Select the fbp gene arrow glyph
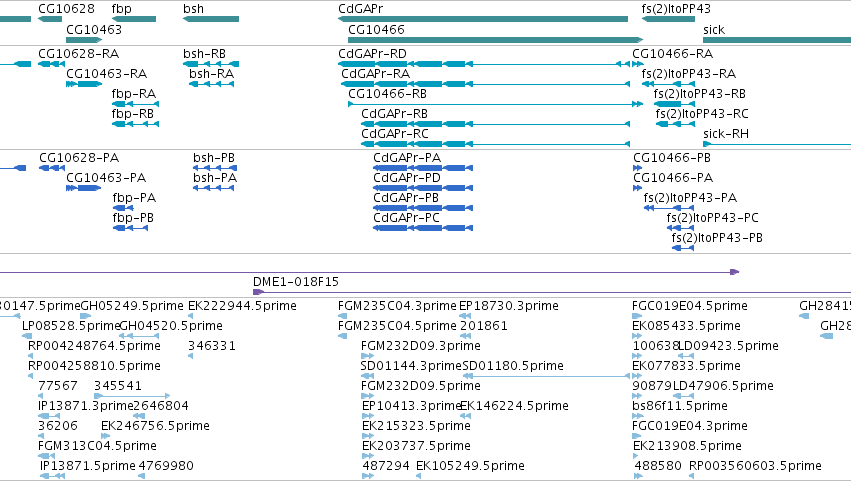The image size is (851, 481). click(134, 19)
